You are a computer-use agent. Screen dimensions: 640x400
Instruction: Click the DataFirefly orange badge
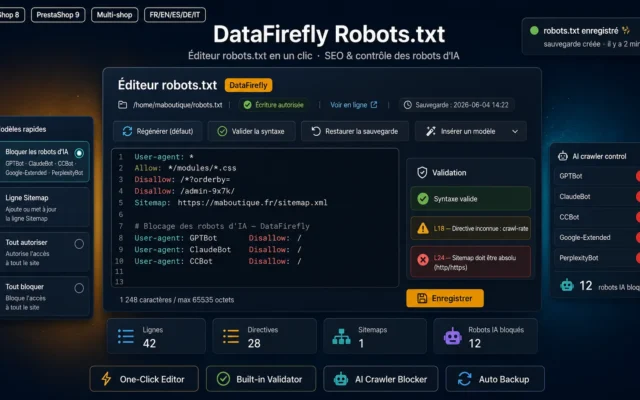click(248, 85)
